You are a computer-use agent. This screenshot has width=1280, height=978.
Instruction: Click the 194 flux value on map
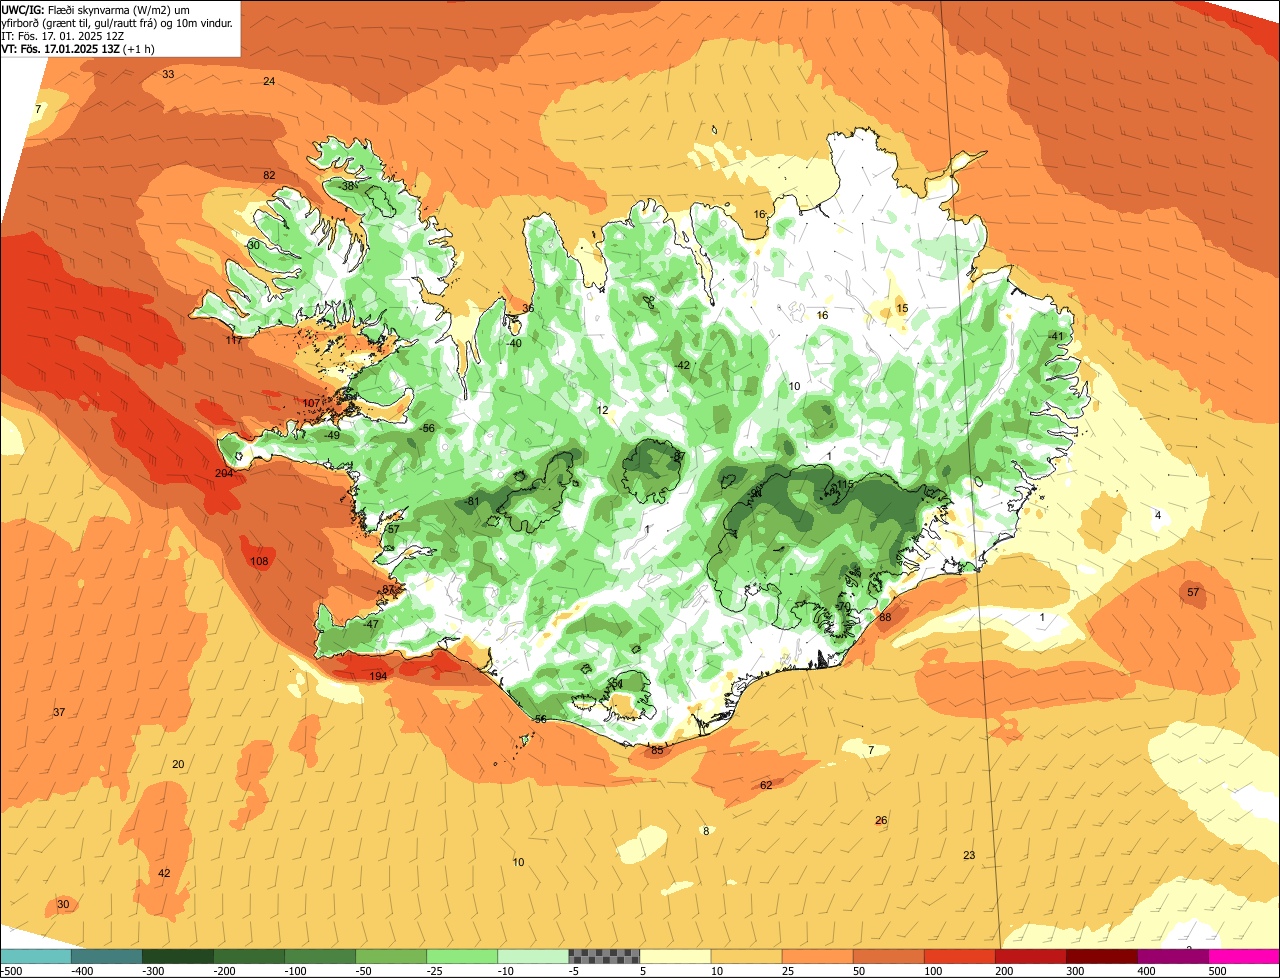pos(378,677)
